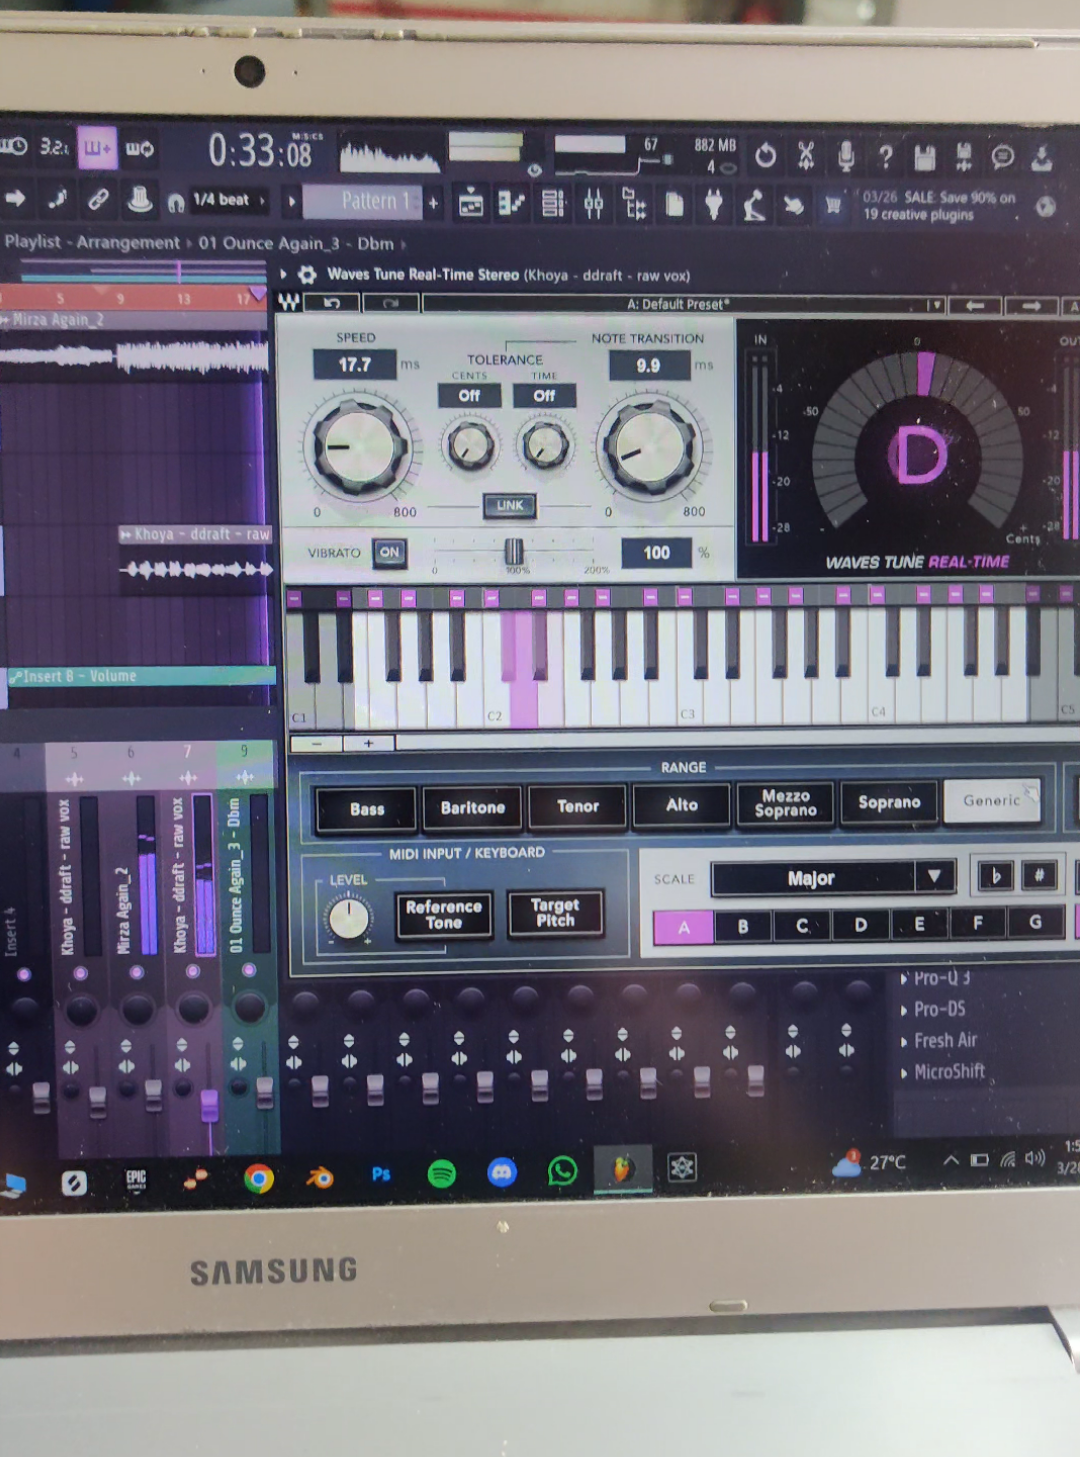Click the chat speech bubble icon
Image resolution: width=1080 pixels, height=1457 pixels.
click(1002, 157)
